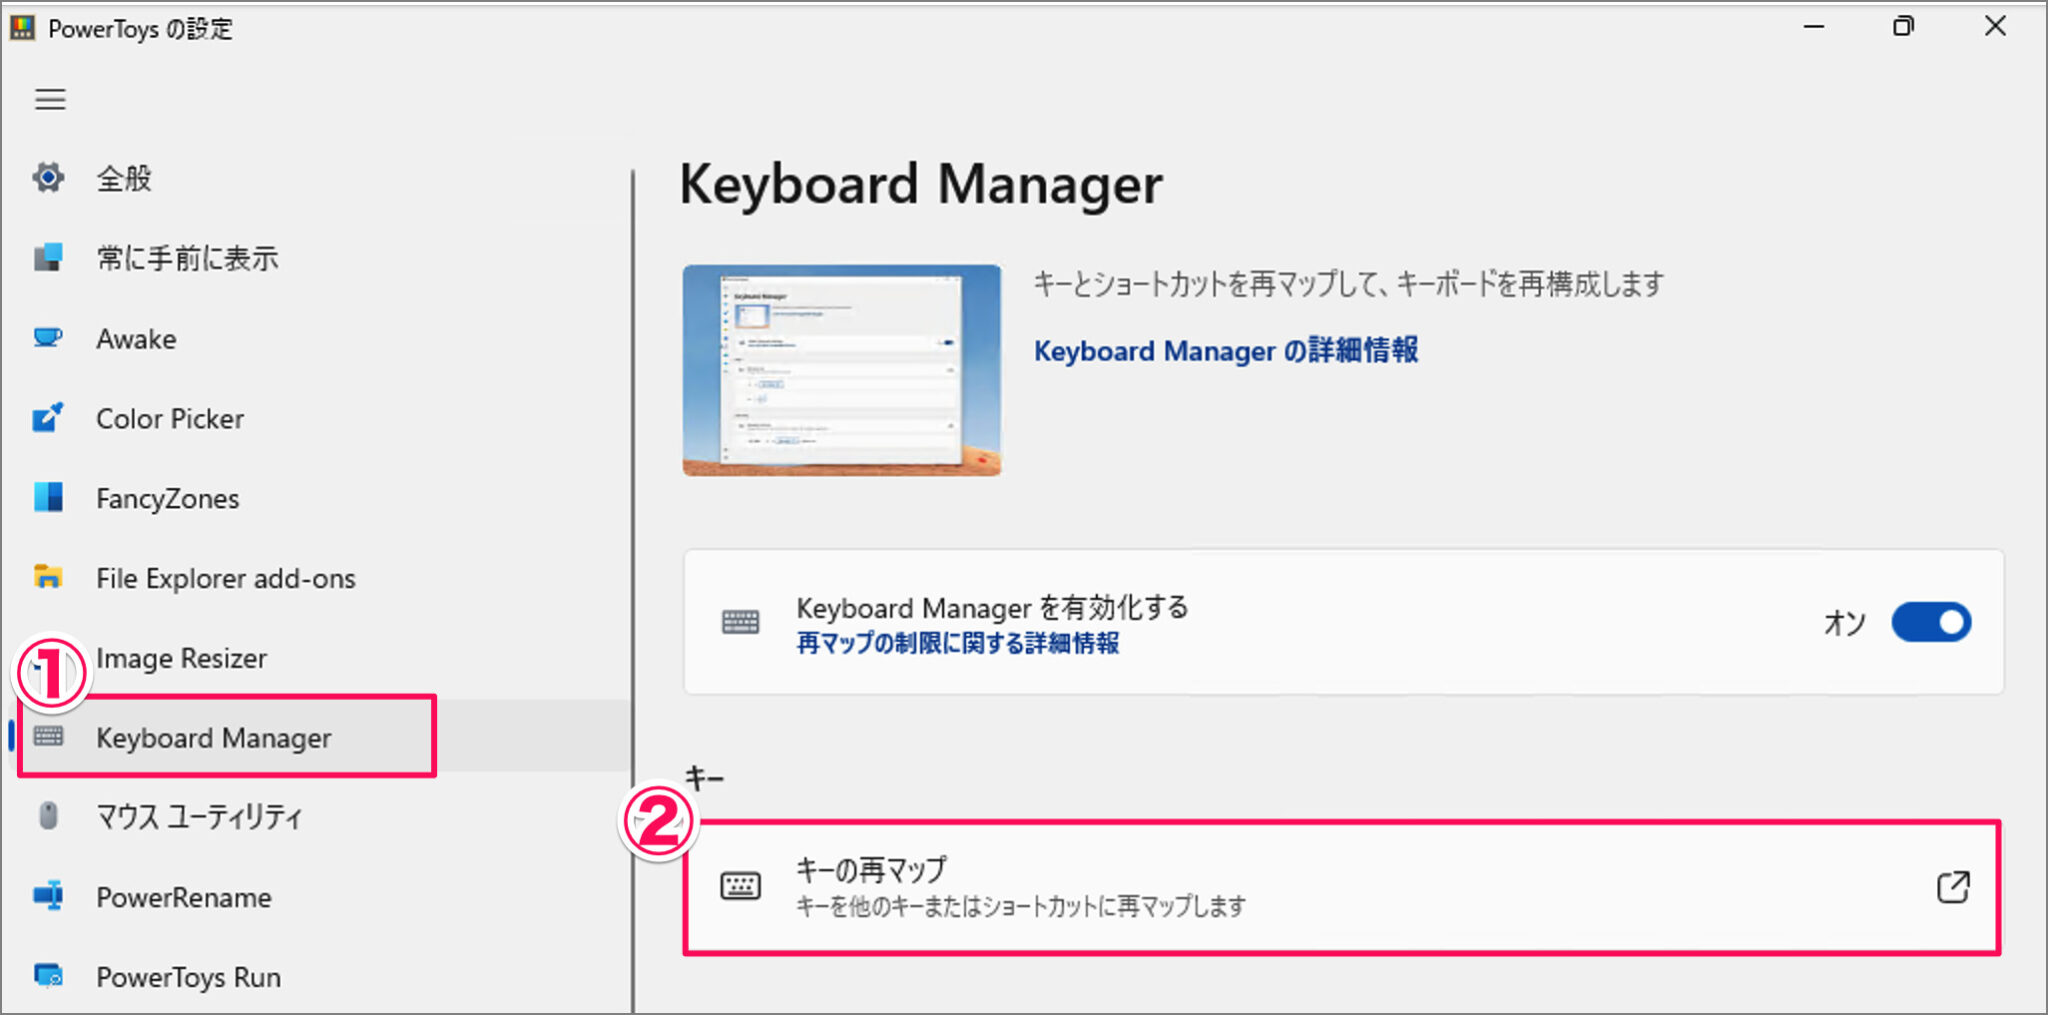Click the keyboard icon in キーの再マップ row
The image size is (2048, 1015).
coord(740,886)
